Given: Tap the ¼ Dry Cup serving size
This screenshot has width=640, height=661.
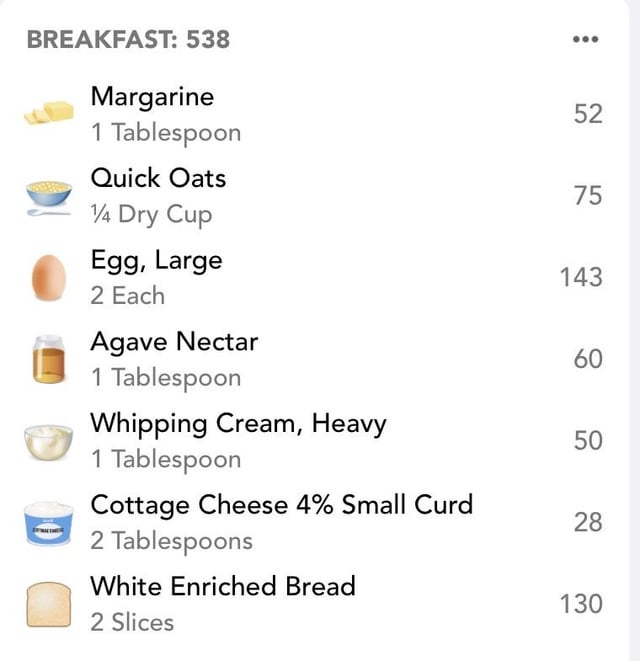Looking at the screenshot, I should point(151,215).
